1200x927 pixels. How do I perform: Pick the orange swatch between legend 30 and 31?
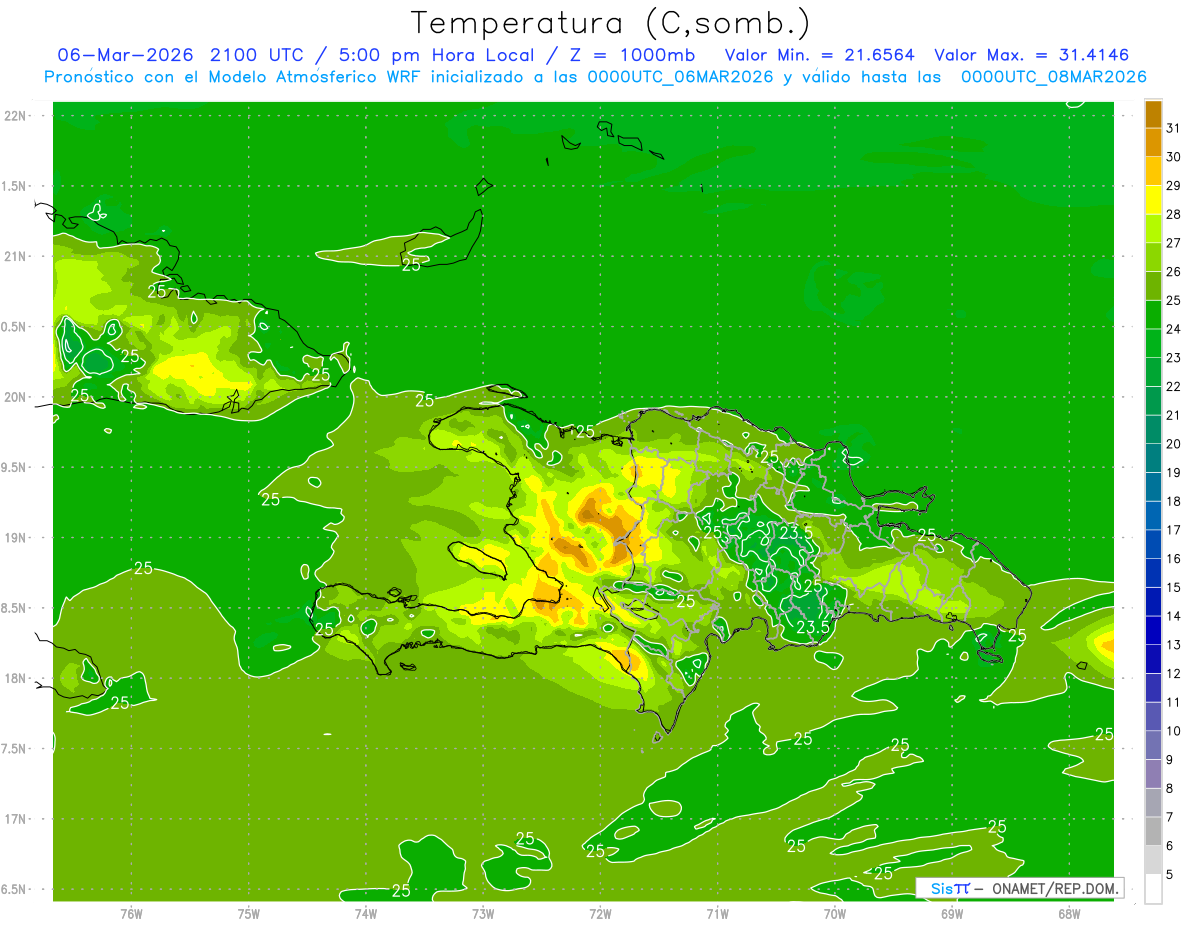click(1153, 142)
